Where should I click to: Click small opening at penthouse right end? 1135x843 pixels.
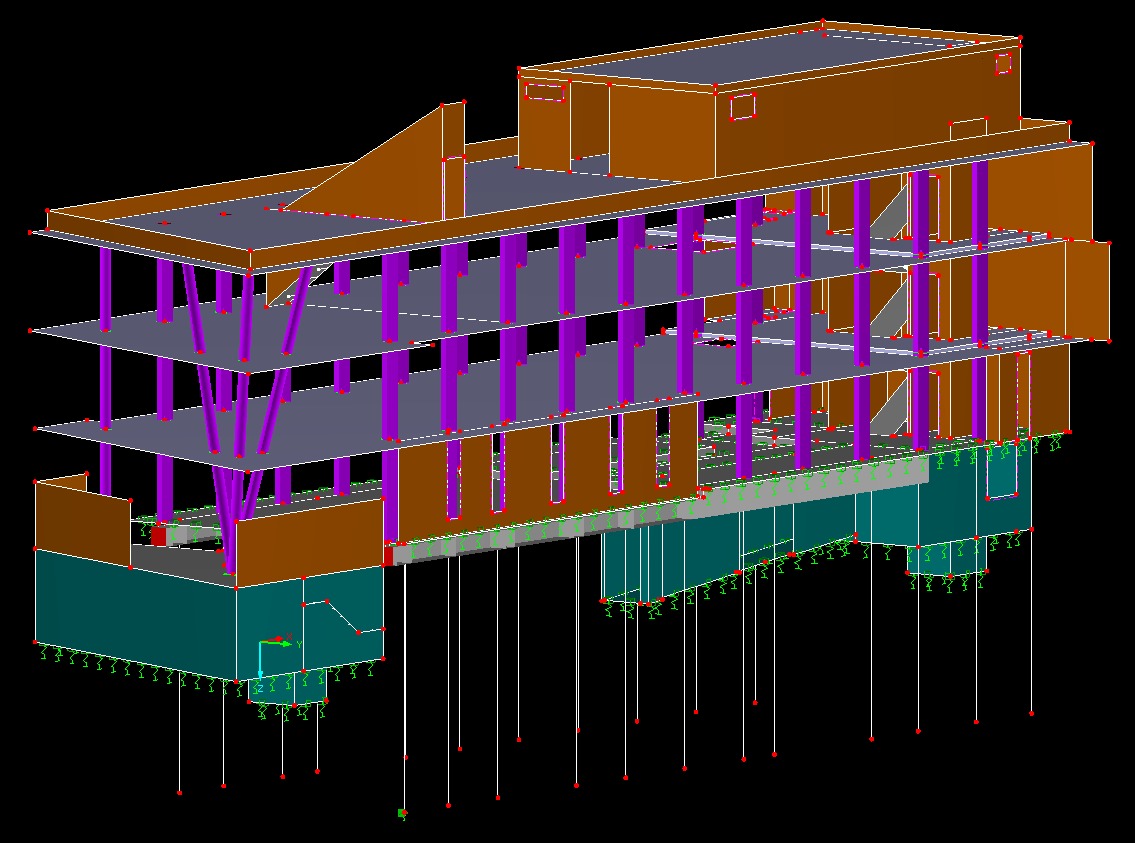tap(1003, 63)
